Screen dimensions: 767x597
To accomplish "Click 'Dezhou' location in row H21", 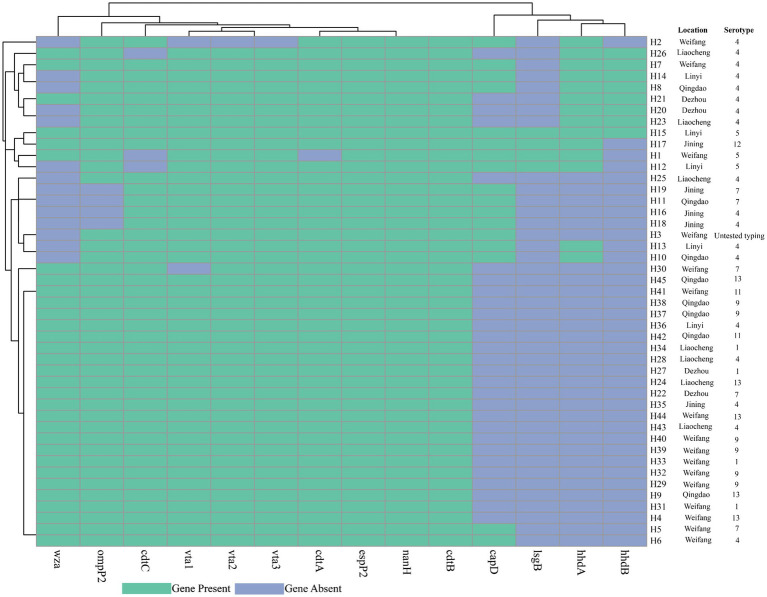I will click(x=694, y=99).
